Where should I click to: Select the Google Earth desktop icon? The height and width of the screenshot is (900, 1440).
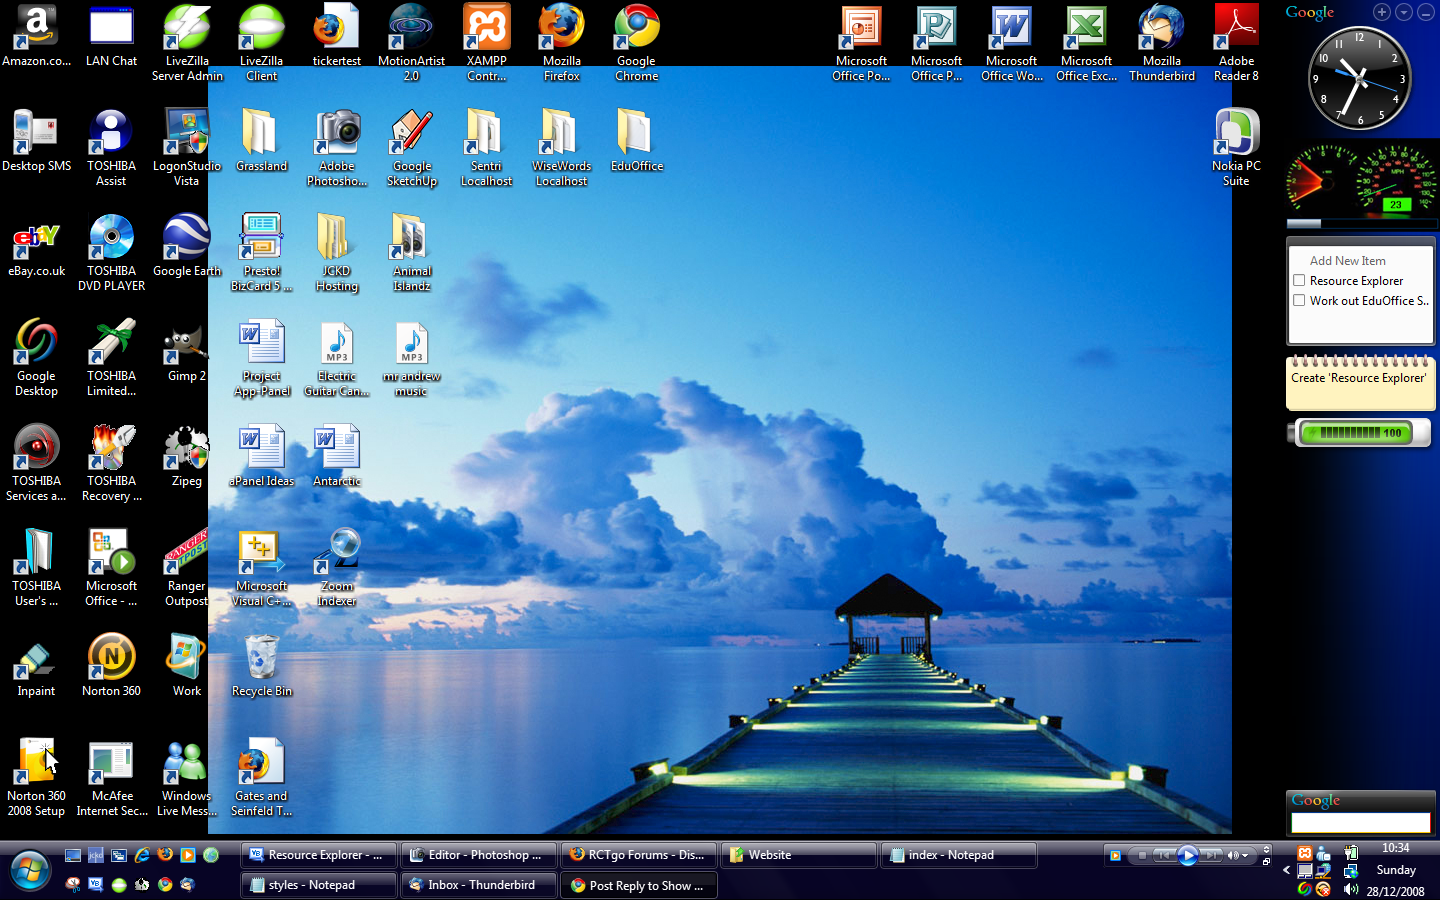click(186, 240)
